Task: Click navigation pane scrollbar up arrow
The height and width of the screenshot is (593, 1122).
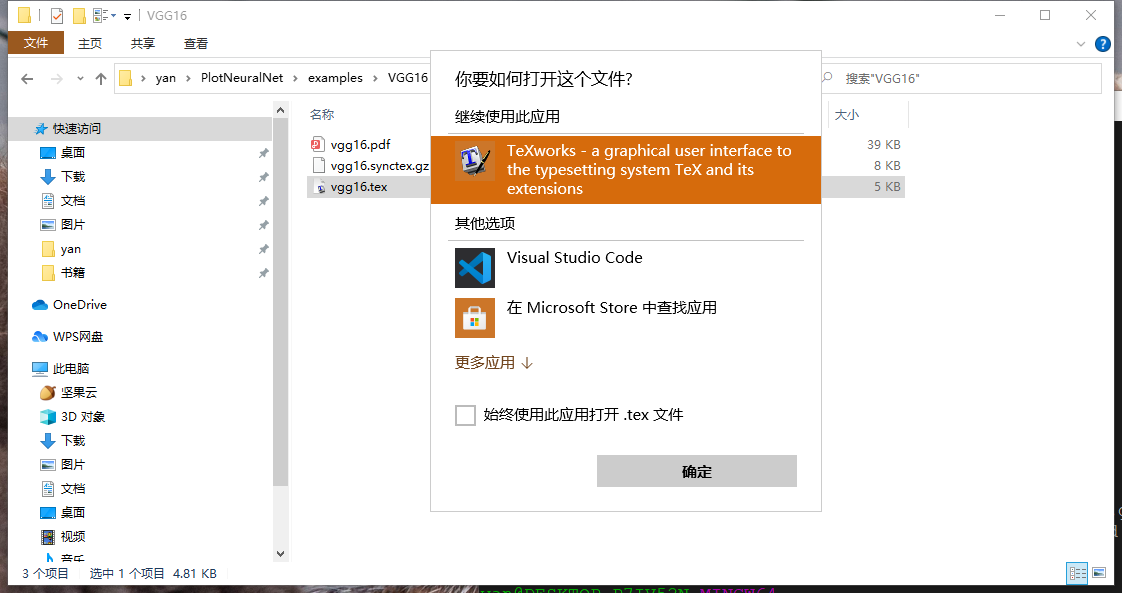Action: (x=280, y=110)
